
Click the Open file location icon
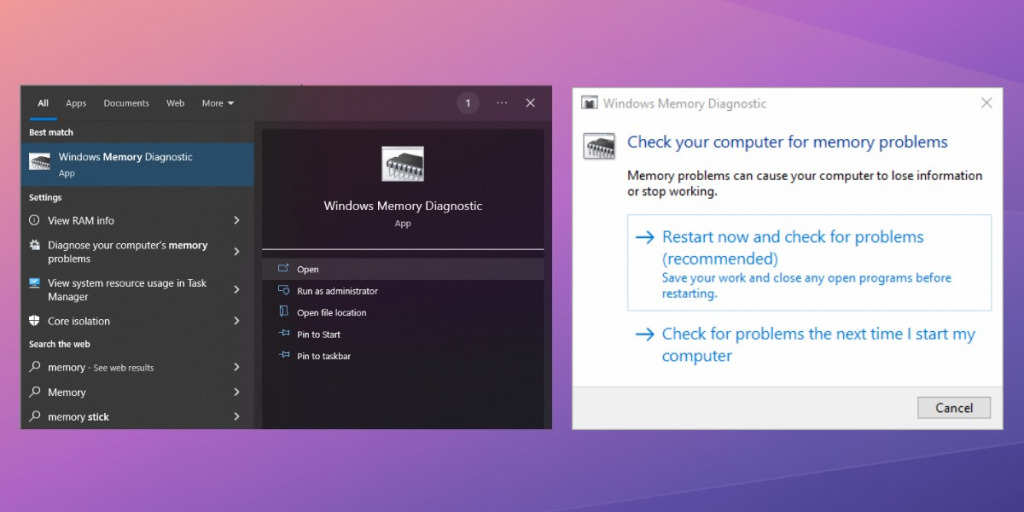(283, 312)
